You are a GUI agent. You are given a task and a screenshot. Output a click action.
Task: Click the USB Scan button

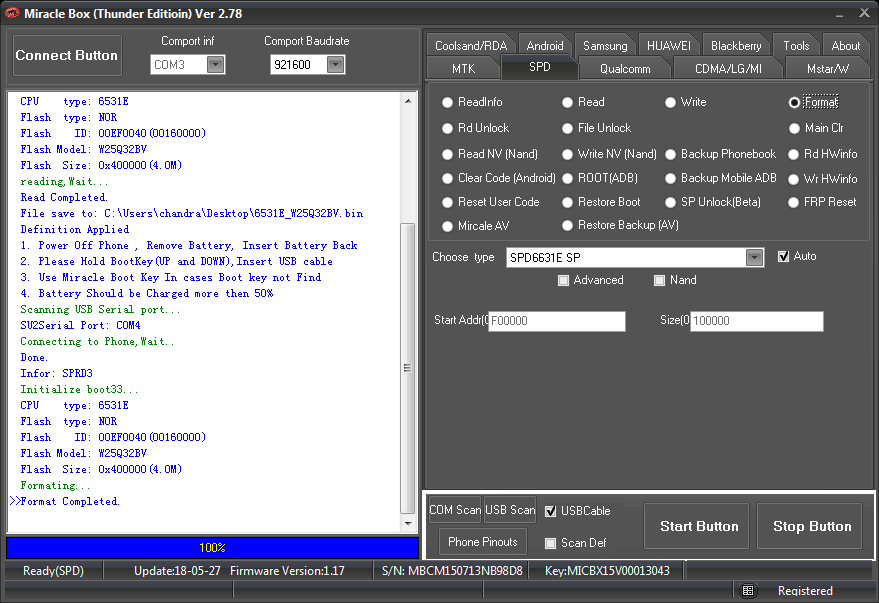pos(510,510)
